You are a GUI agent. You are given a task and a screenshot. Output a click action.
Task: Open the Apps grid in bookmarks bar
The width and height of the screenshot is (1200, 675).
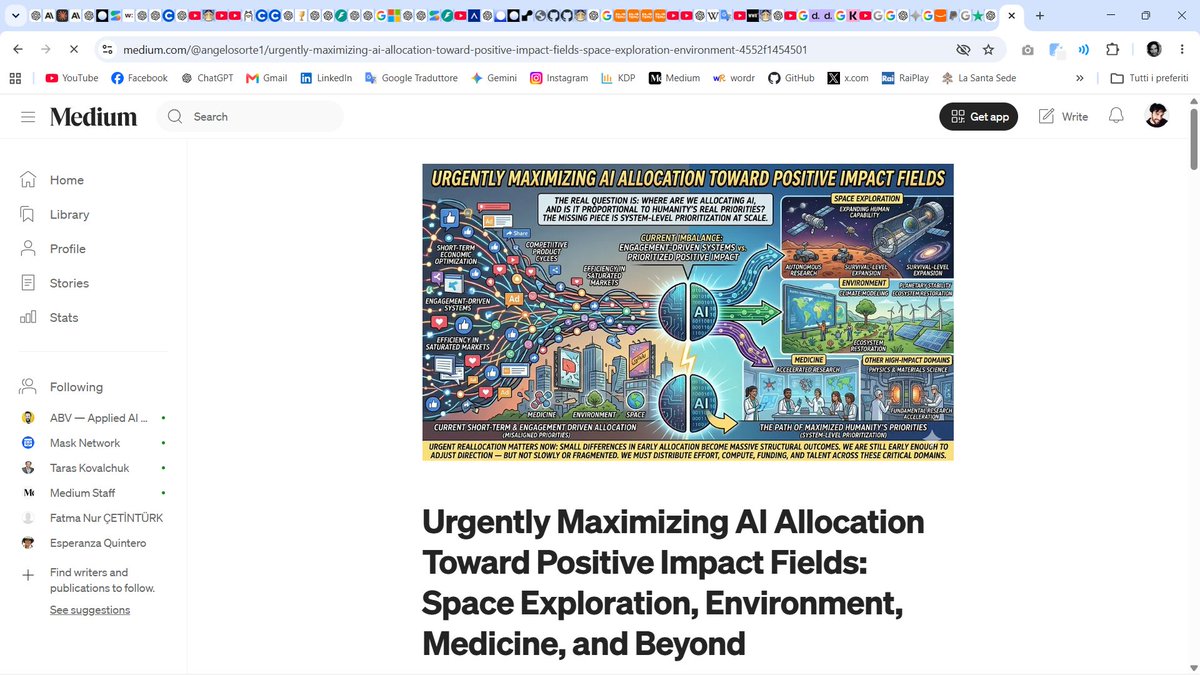tap(14, 78)
